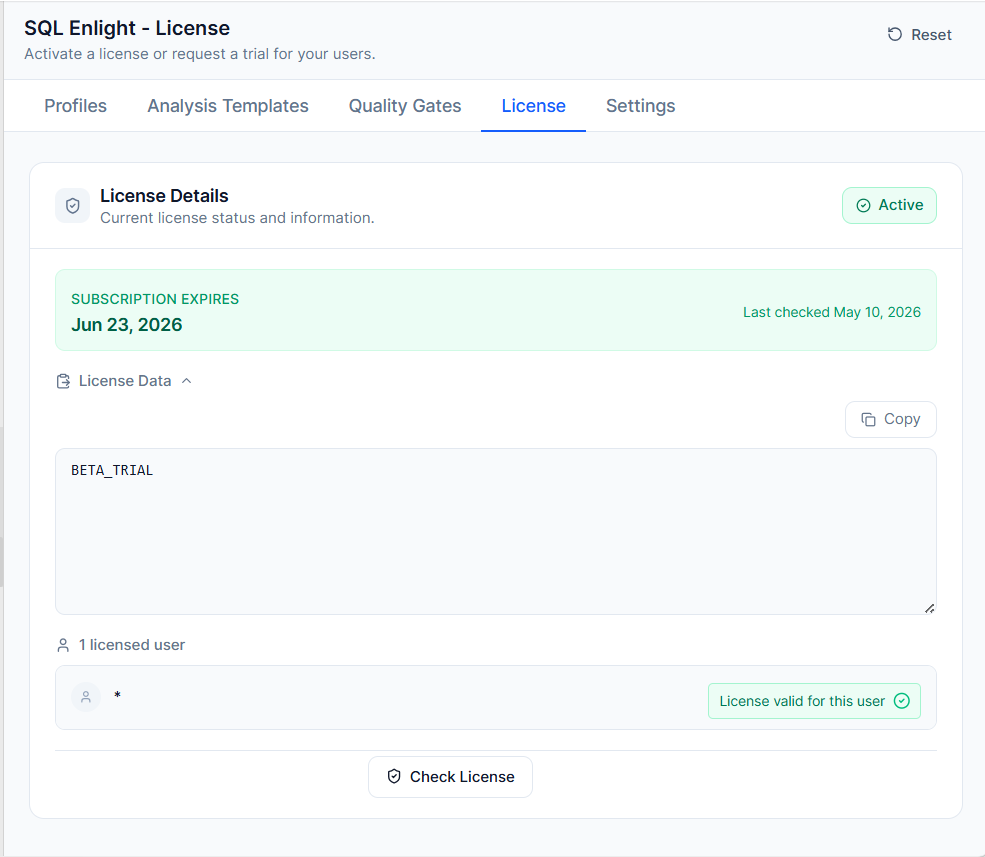Click 'Current license status and information.' text
The image size is (985, 857).
point(237,218)
